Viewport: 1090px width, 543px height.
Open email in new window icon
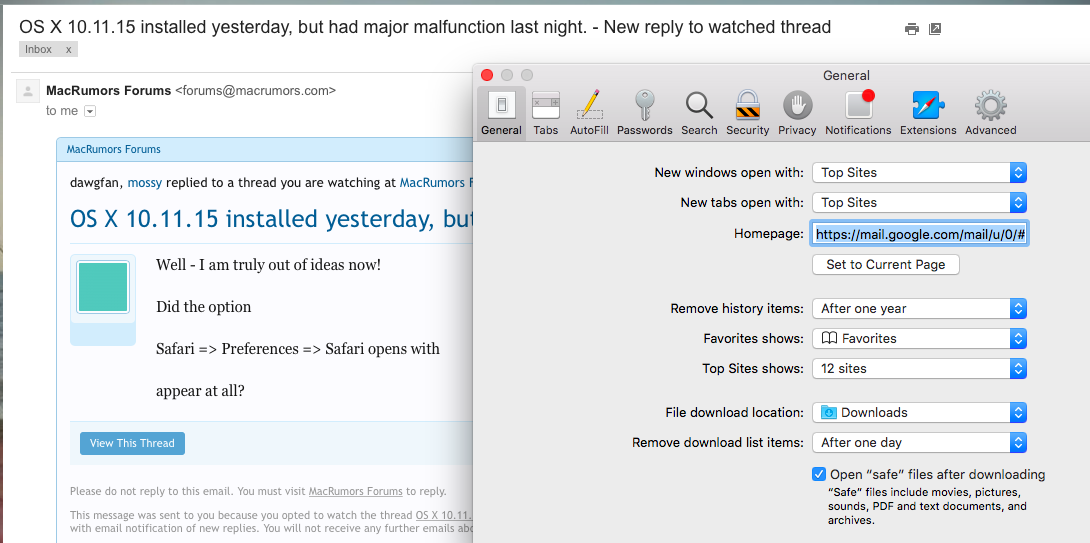click(935, 29)
